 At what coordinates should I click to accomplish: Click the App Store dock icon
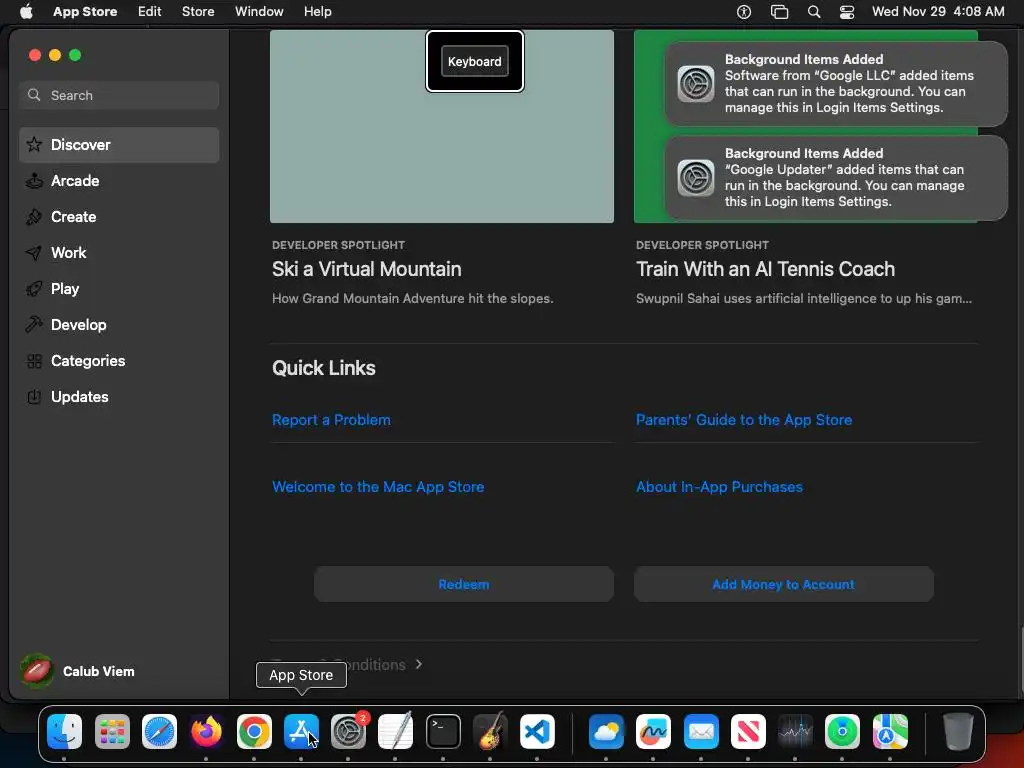[301, 731]
